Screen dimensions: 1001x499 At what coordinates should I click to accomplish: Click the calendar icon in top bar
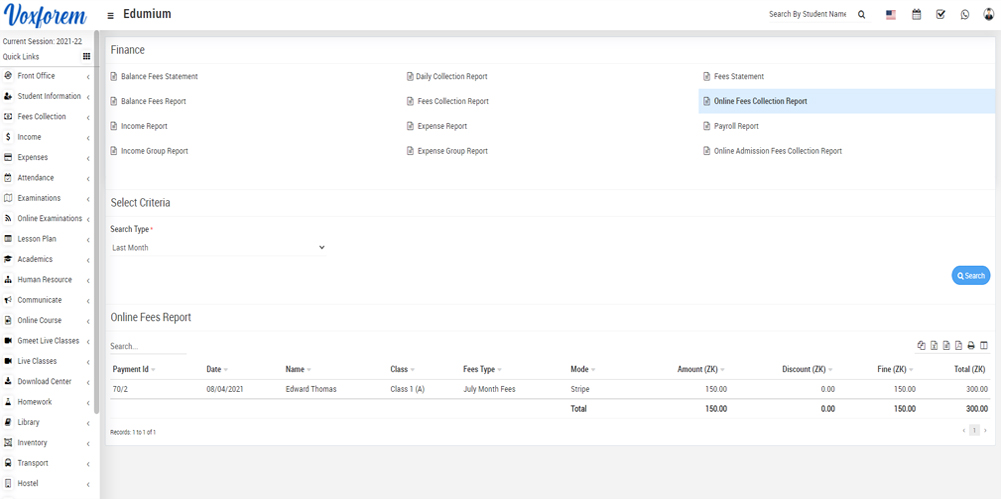pos(916,15)
